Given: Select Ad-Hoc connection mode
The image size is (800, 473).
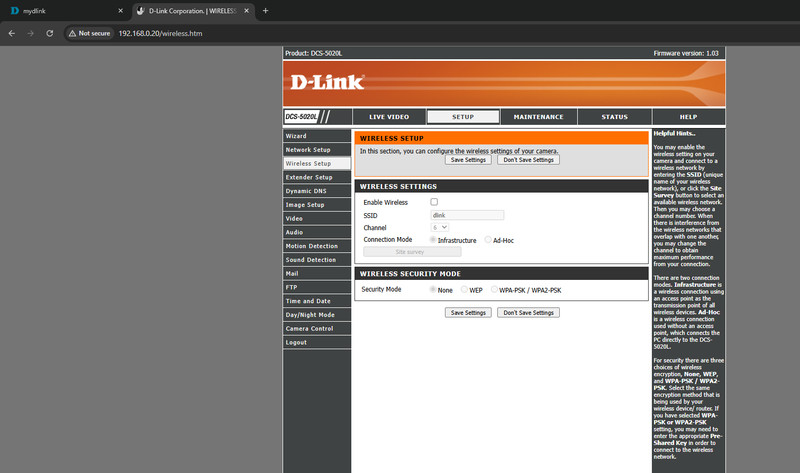Looking at the screenshot, I should point(488,240).
